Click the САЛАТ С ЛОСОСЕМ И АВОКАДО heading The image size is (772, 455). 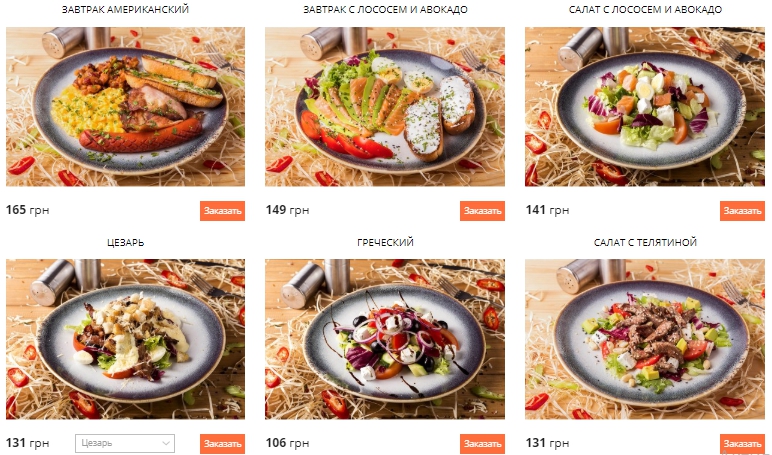point(645,9)
